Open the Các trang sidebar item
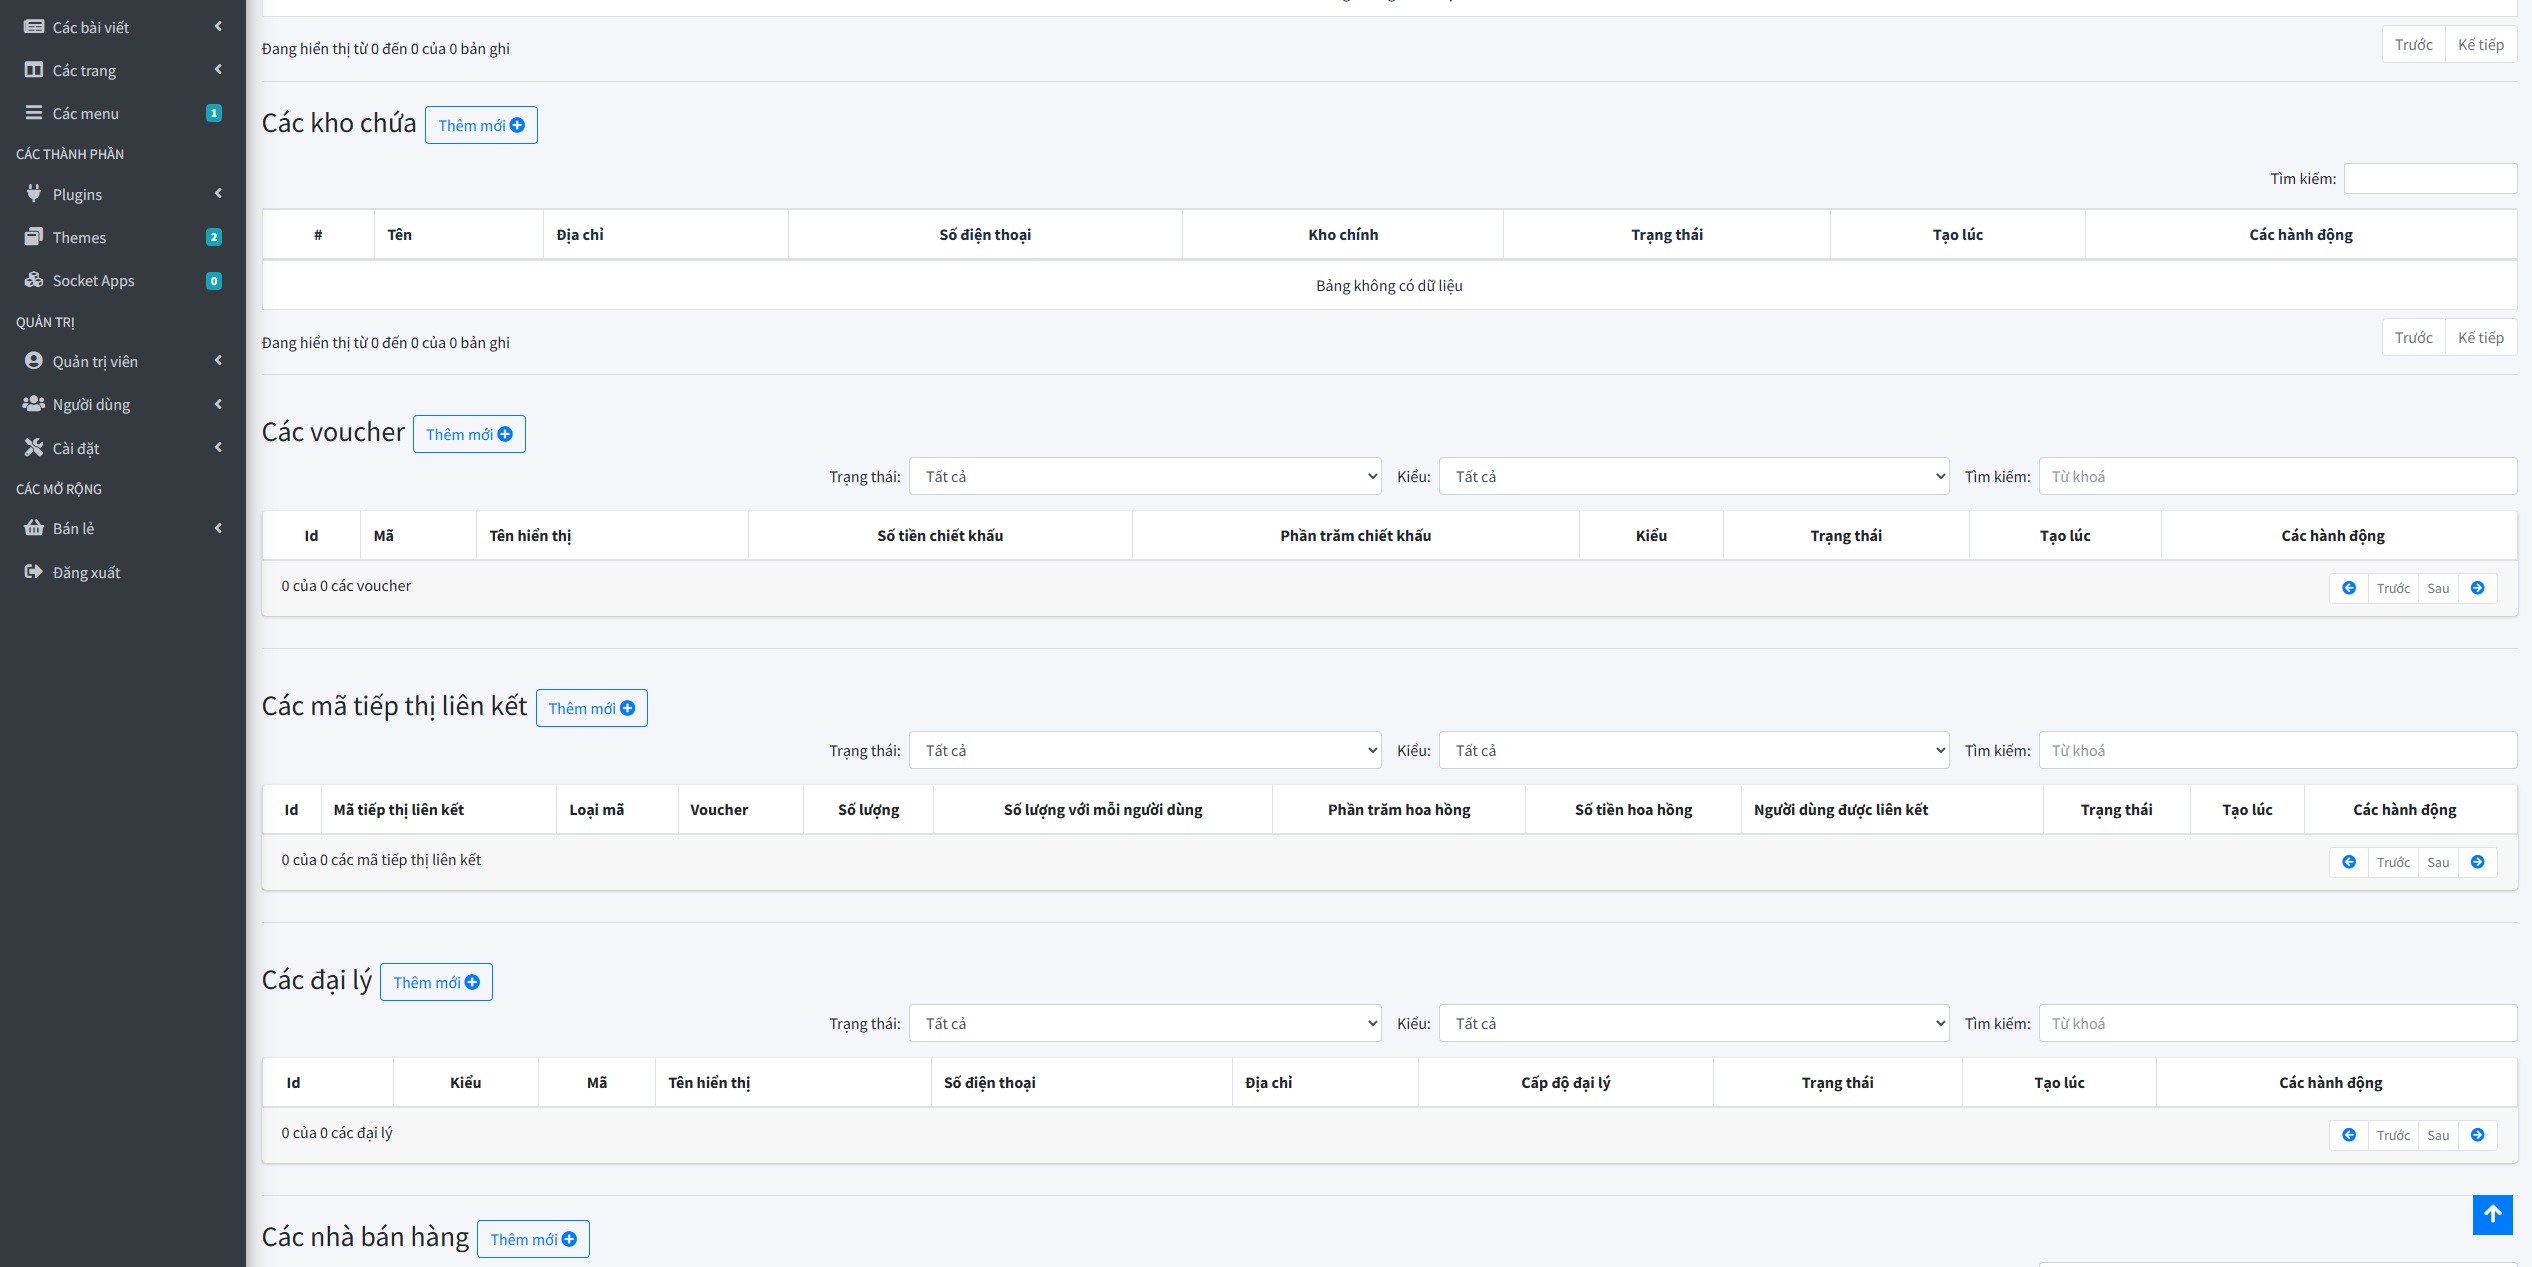This screenshot has height=1267, width=2532. pos(84,70)
